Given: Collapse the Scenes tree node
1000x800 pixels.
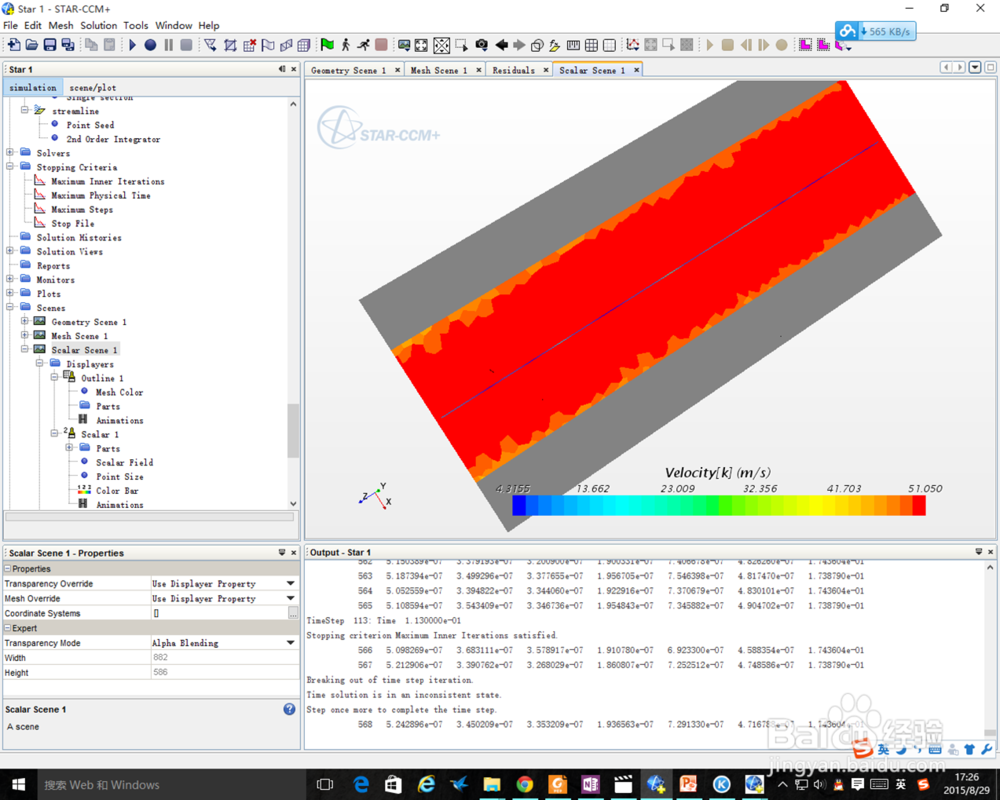Looking at the screenshot, I should pyautogui.click(x=10, y=307).
